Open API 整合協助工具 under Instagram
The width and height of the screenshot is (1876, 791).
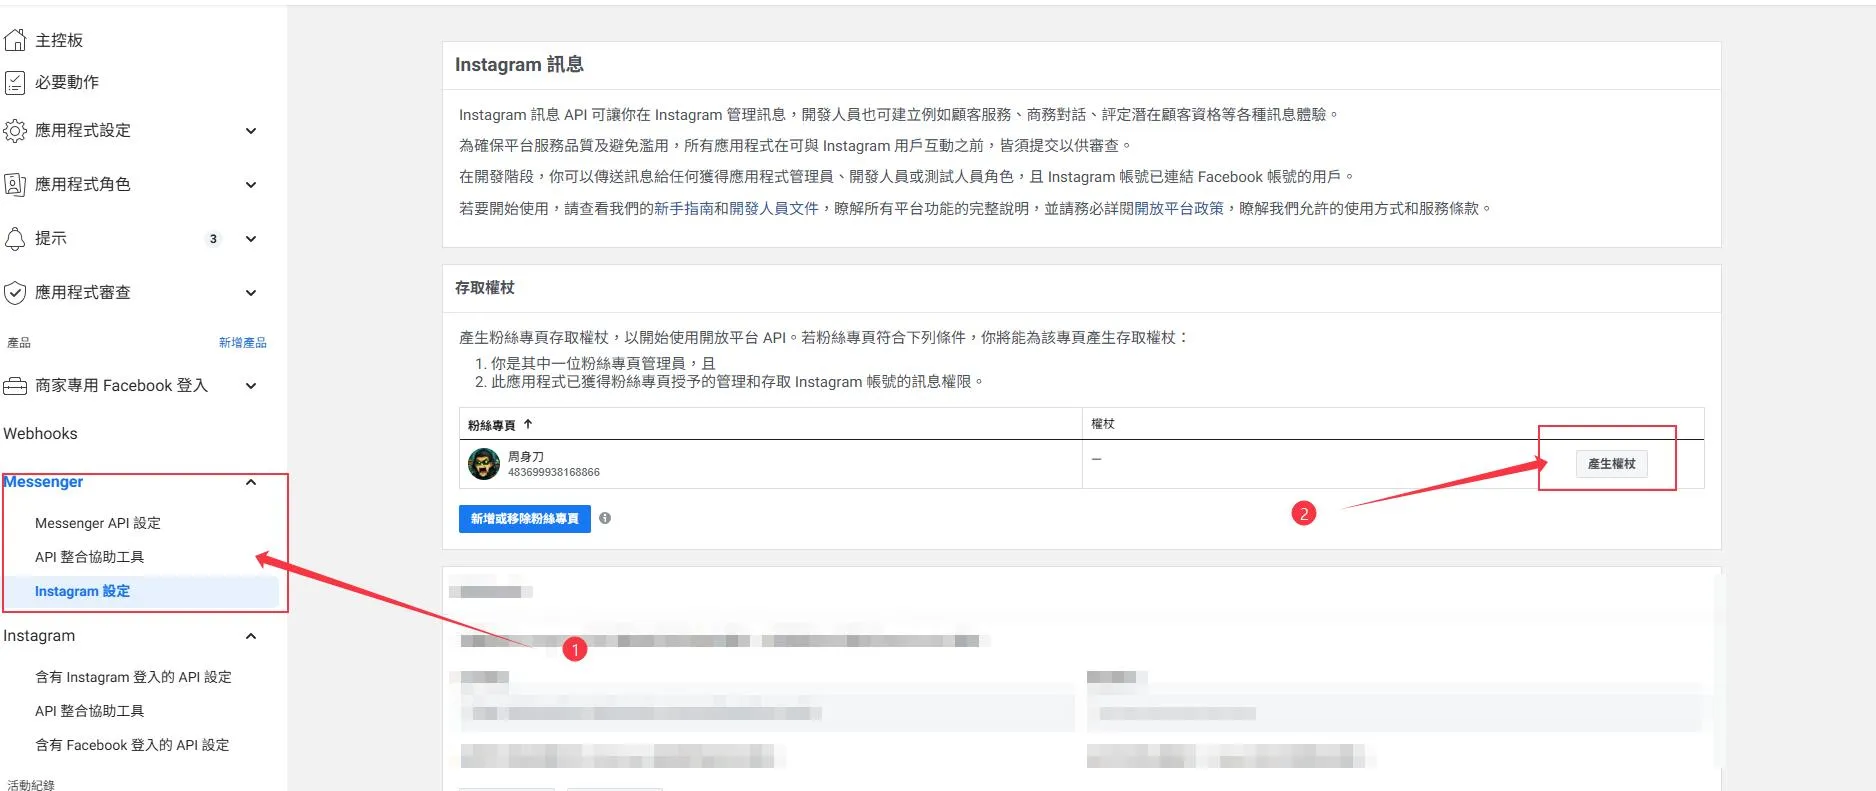[90, 711]
